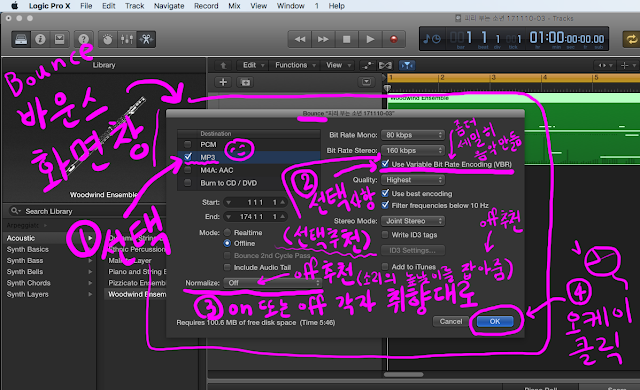Check the M4A: AAC destination checkbox
The image size is (640, 390).
click(188, 170)
